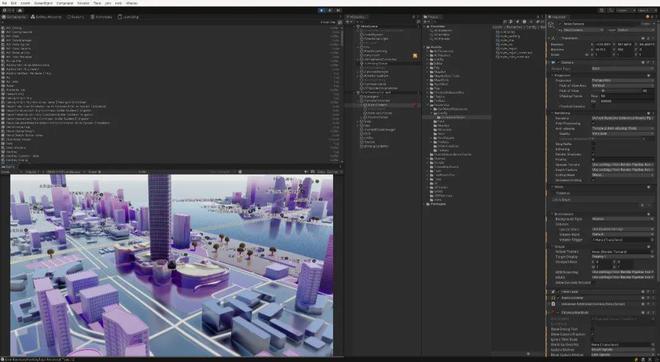
Task: Open Cinemachine Update Method dropdown
Action: tap(623, 349)
